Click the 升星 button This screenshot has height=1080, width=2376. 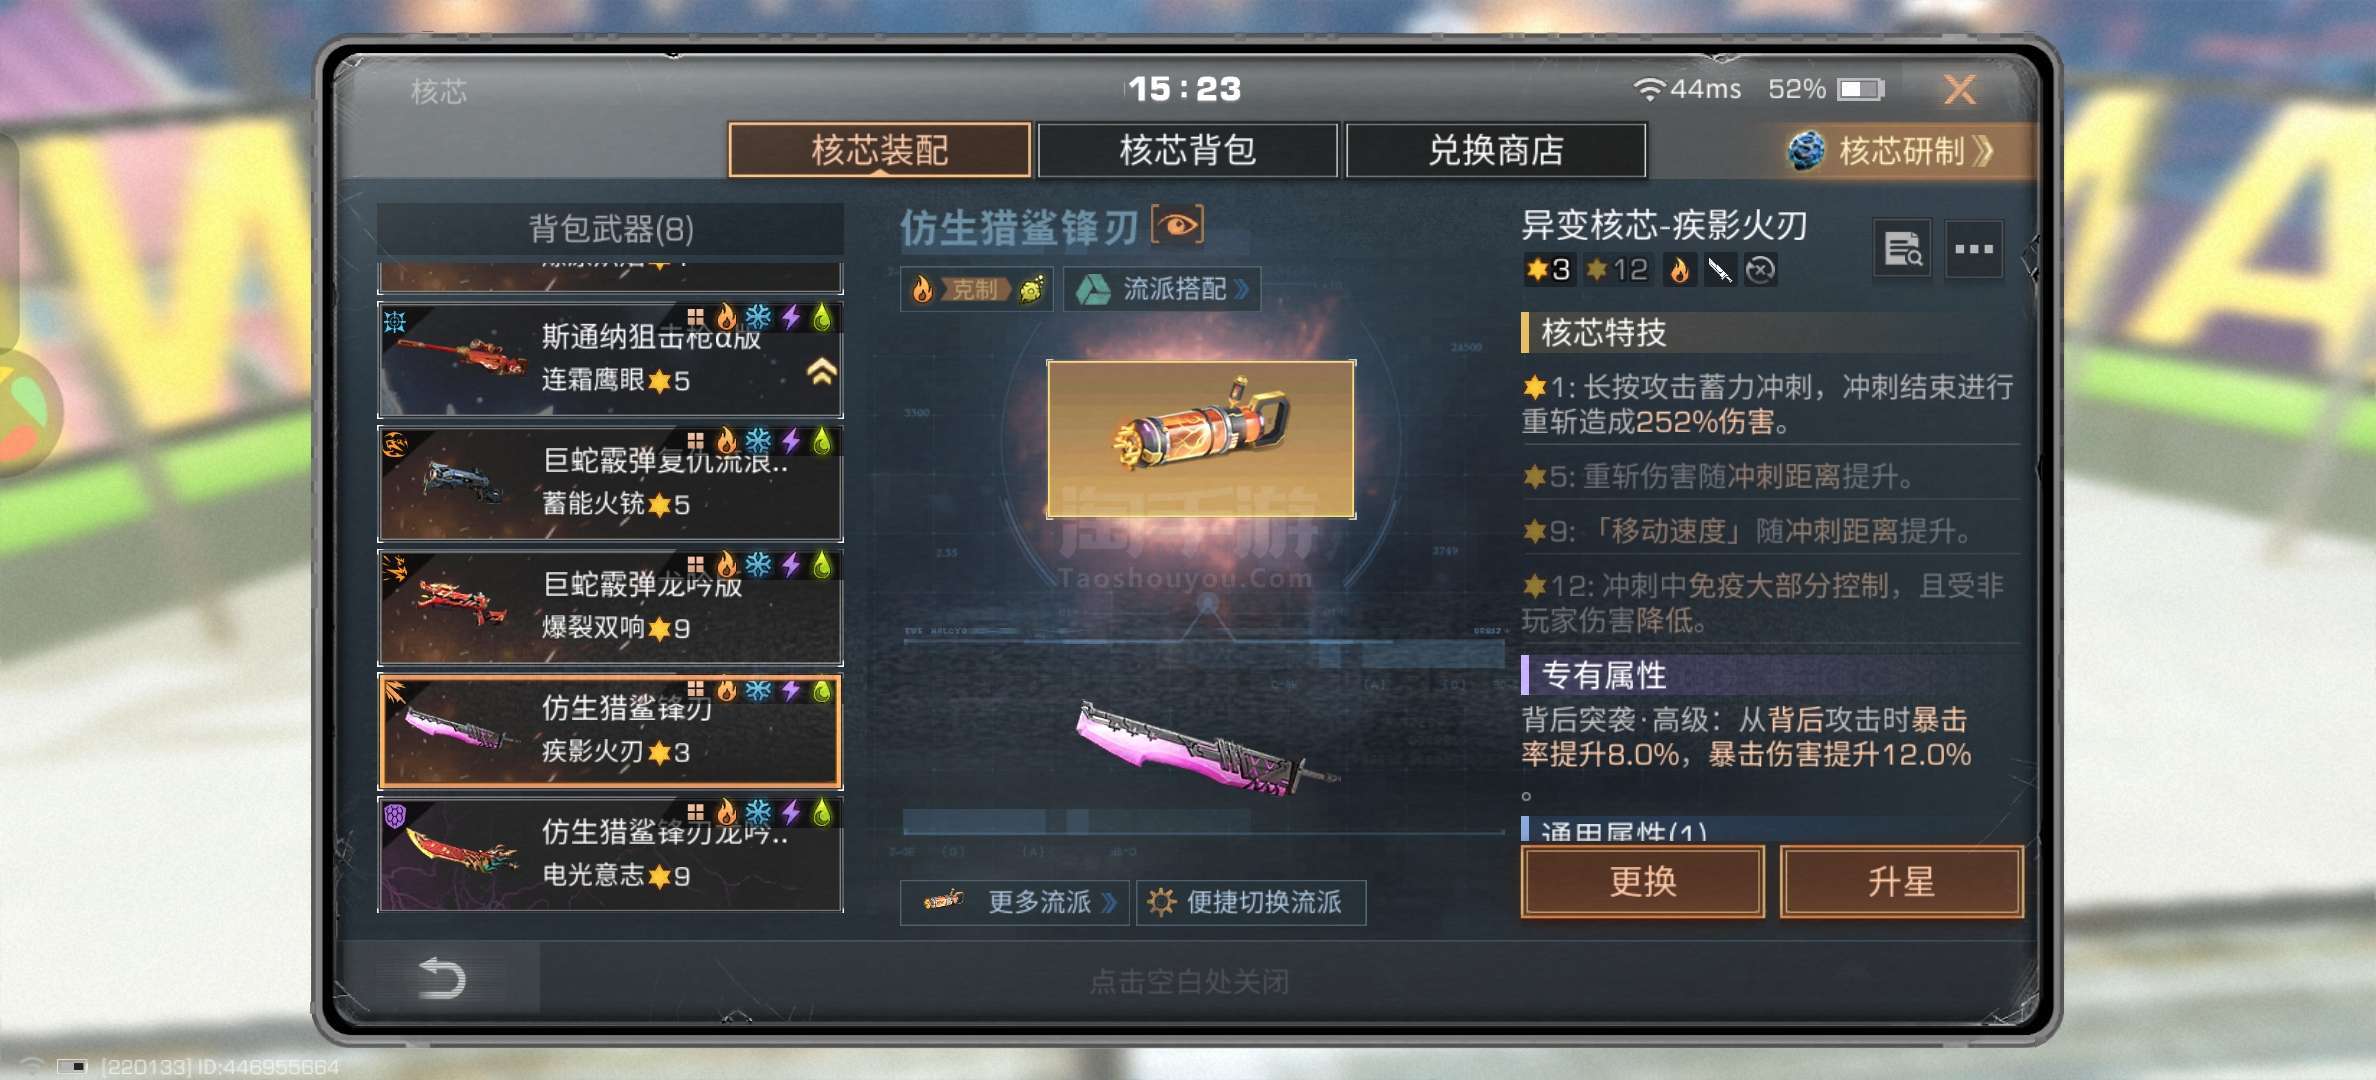(x=1901, y=882)
